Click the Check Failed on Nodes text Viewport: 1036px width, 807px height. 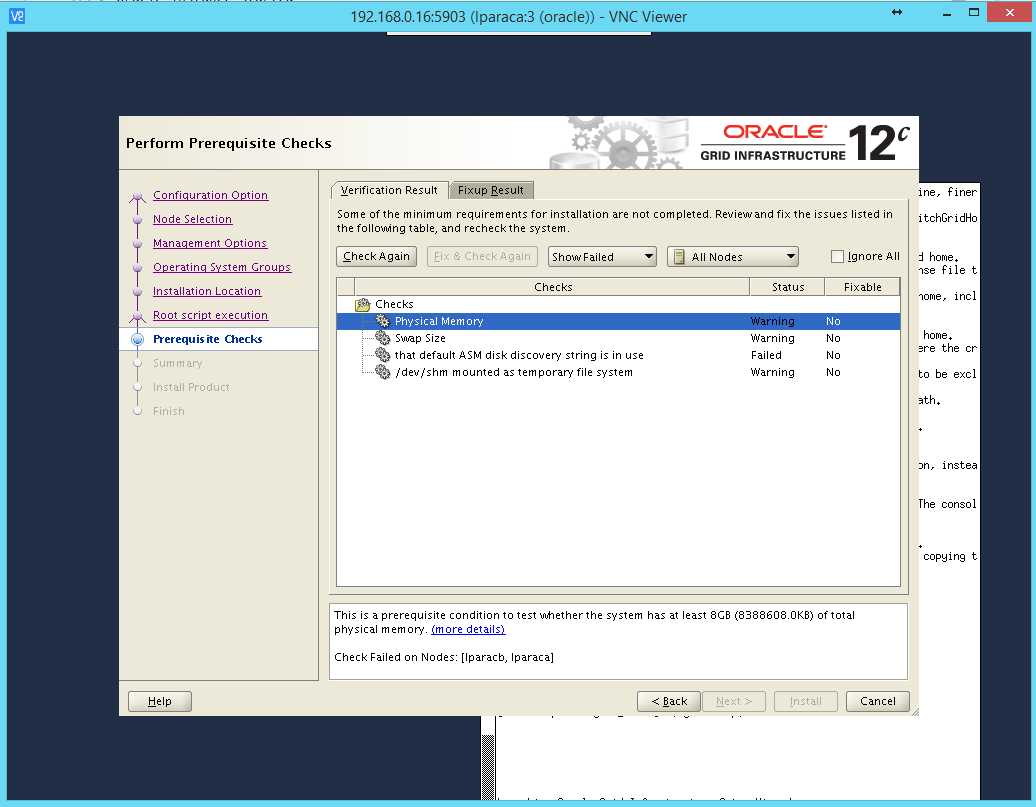click(x=444, y=657)
